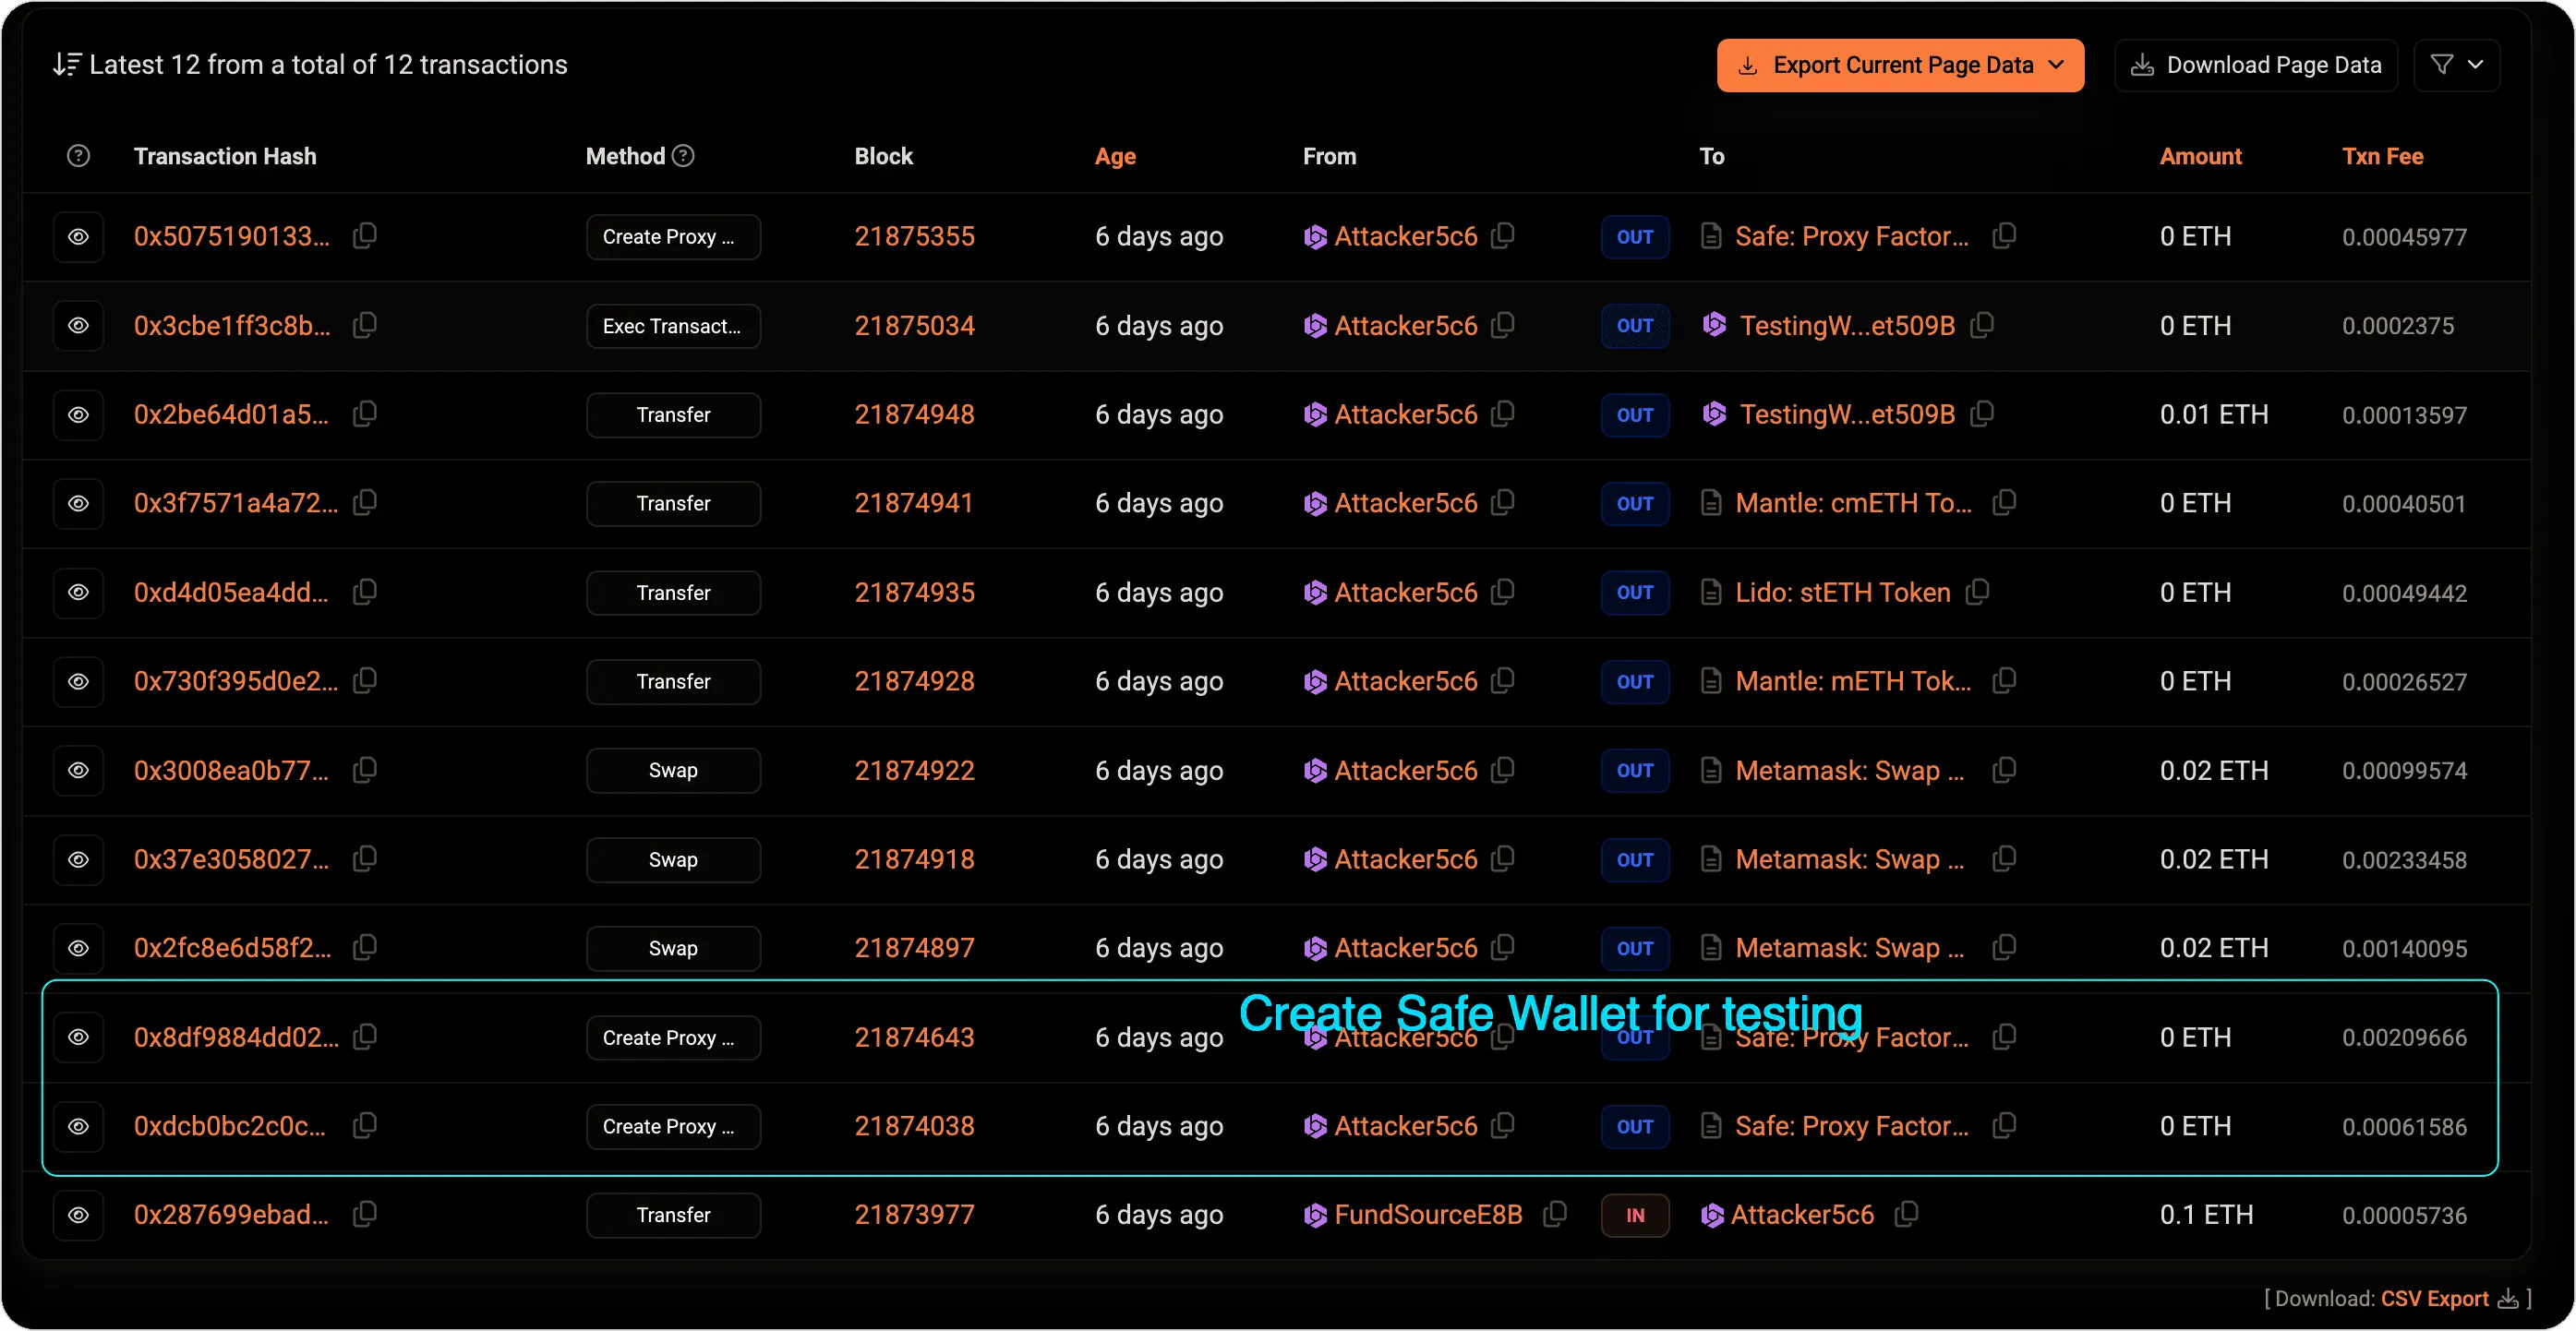Click amount 0.1 ETH in last row

tap(2206, 1215)
